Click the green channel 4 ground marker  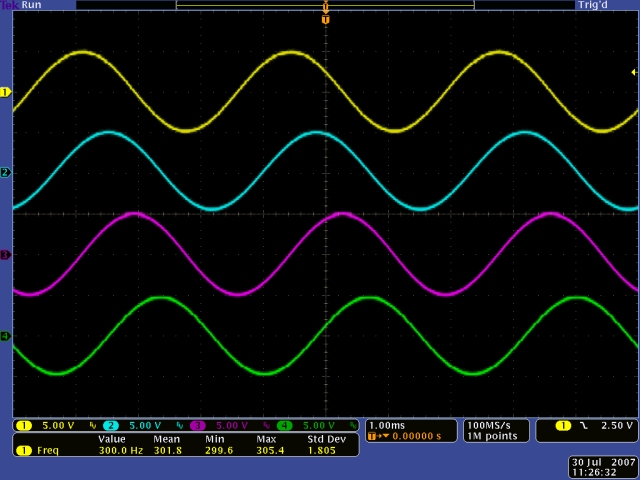pyautogui.click(x=5, y=336)
